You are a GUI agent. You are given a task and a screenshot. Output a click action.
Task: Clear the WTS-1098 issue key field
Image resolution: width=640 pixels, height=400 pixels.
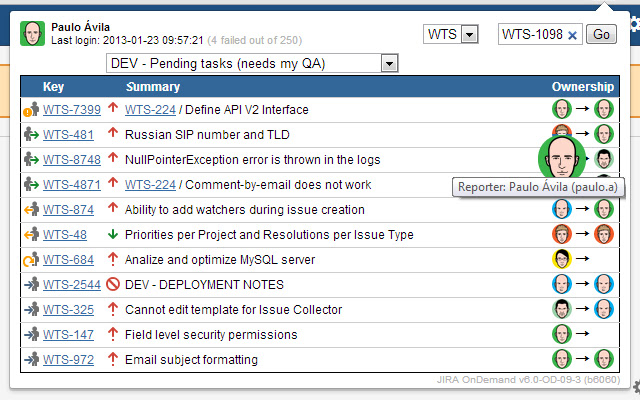[x=573, y=36]
